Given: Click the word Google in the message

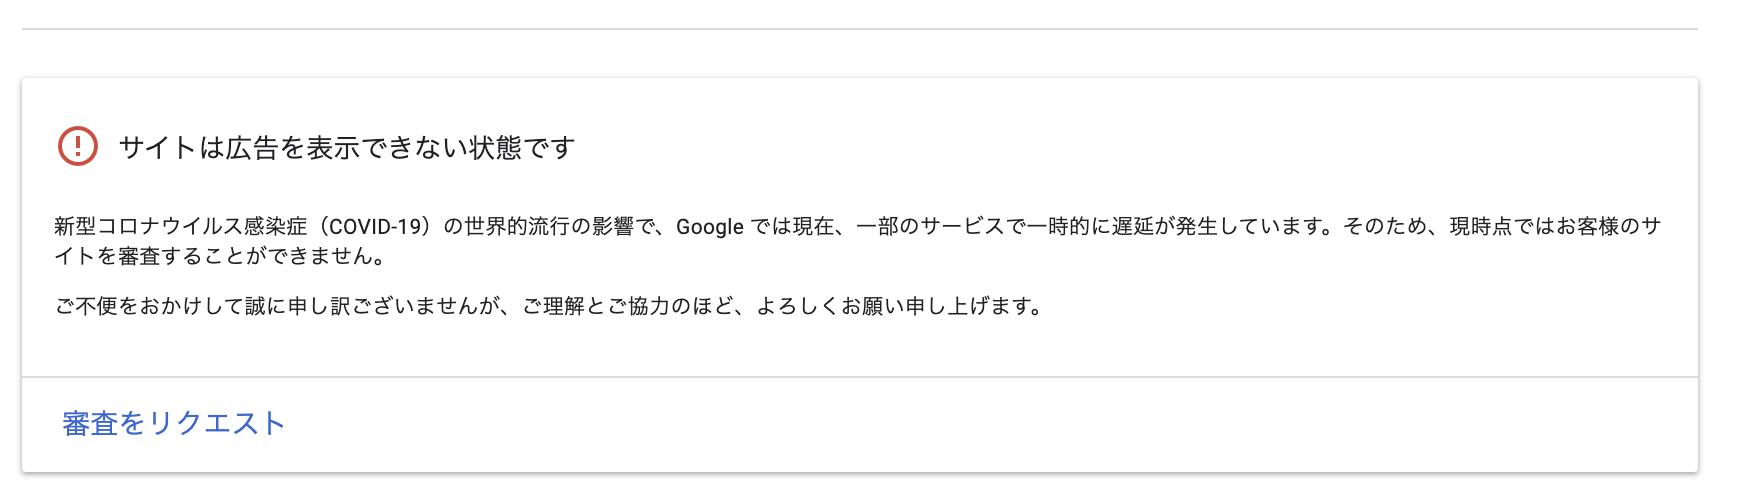Looking at the screenshot, I should (x=709, y=227).
